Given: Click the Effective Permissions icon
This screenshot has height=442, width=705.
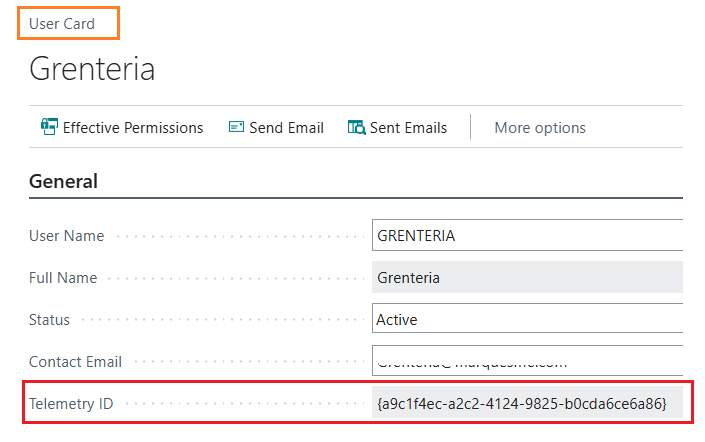Looking at the screenshot, I should [49, 127].
